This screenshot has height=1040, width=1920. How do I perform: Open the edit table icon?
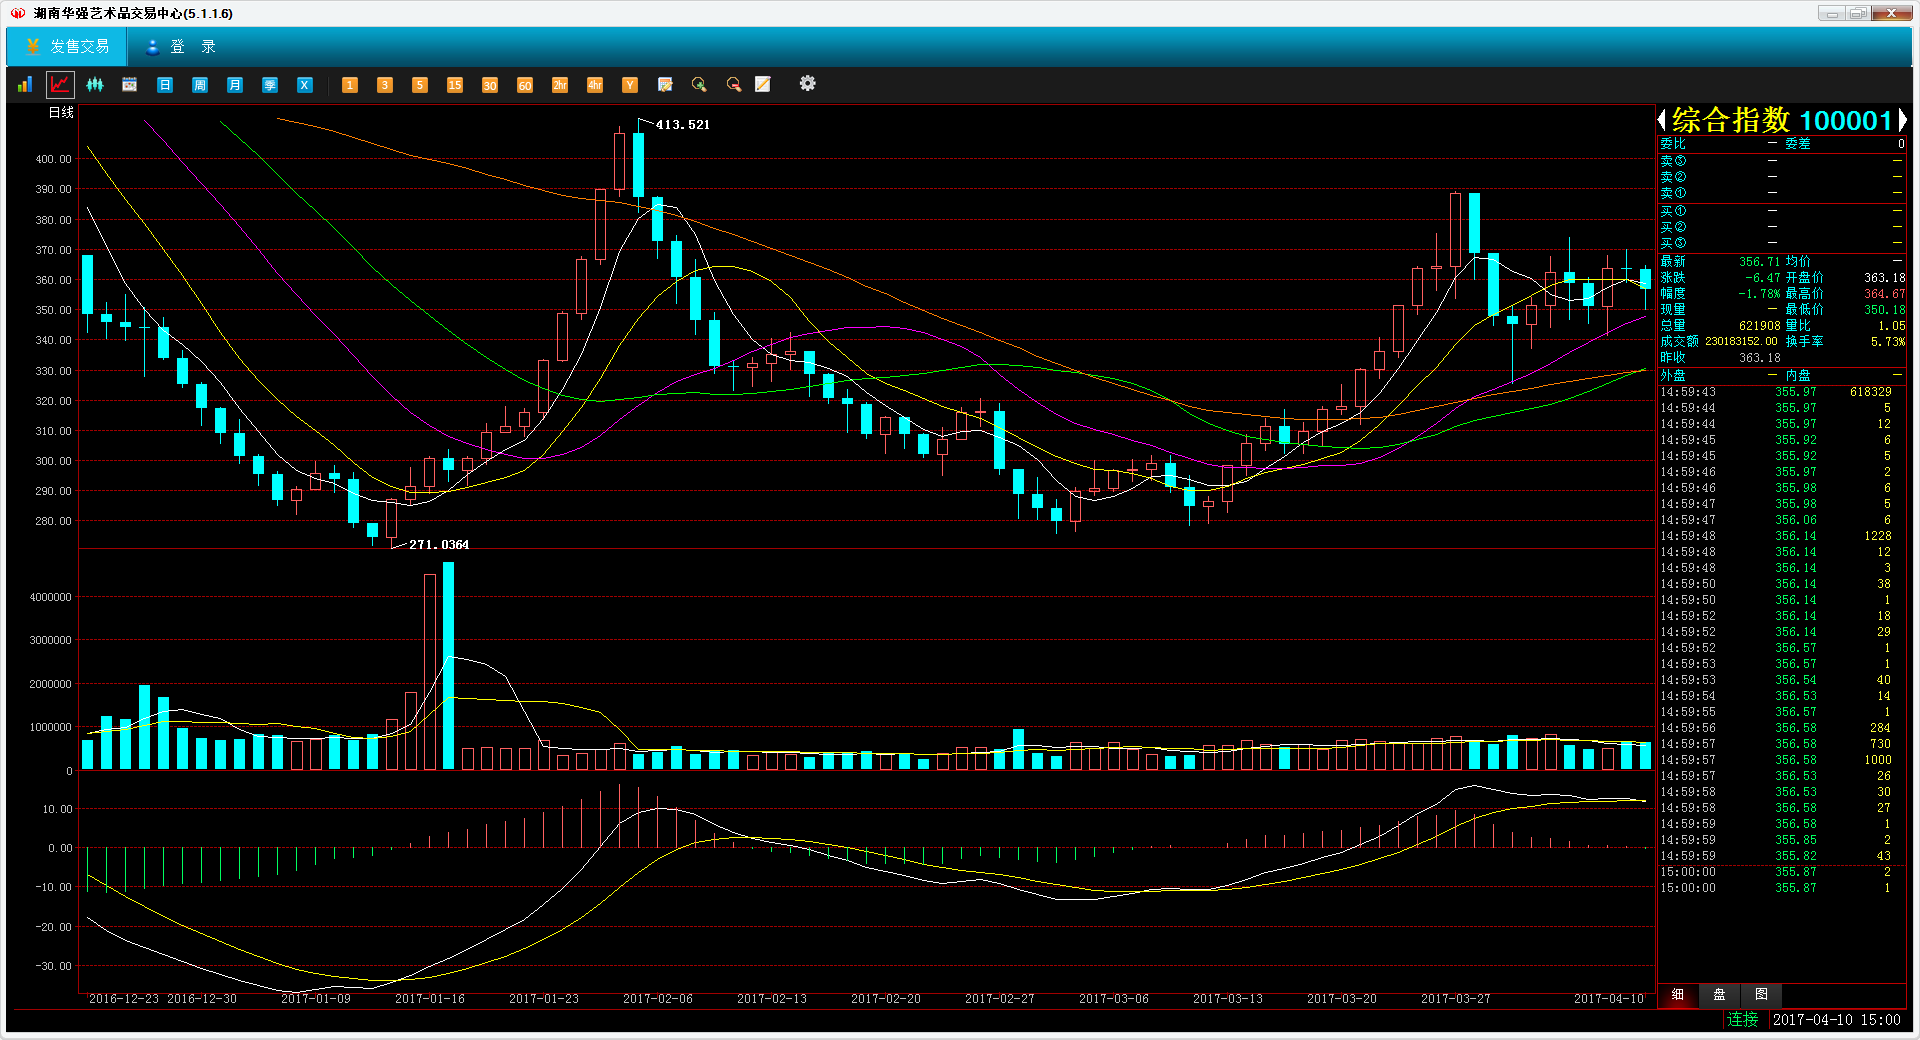point(665,85)
